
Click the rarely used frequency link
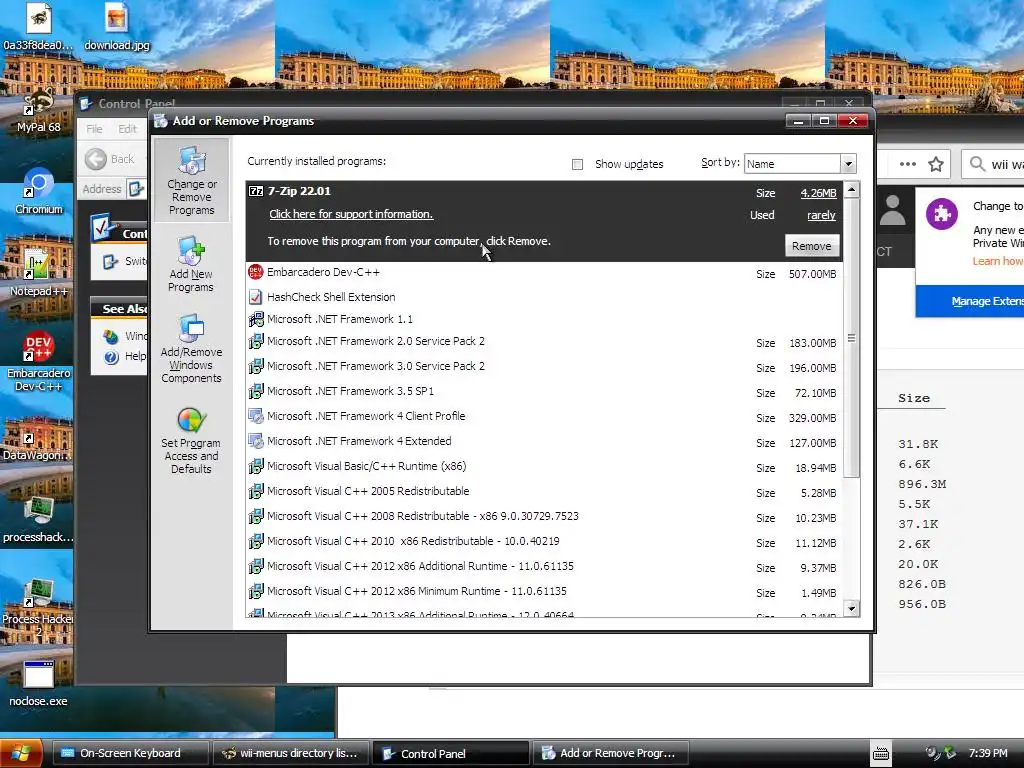click(822, 215)
